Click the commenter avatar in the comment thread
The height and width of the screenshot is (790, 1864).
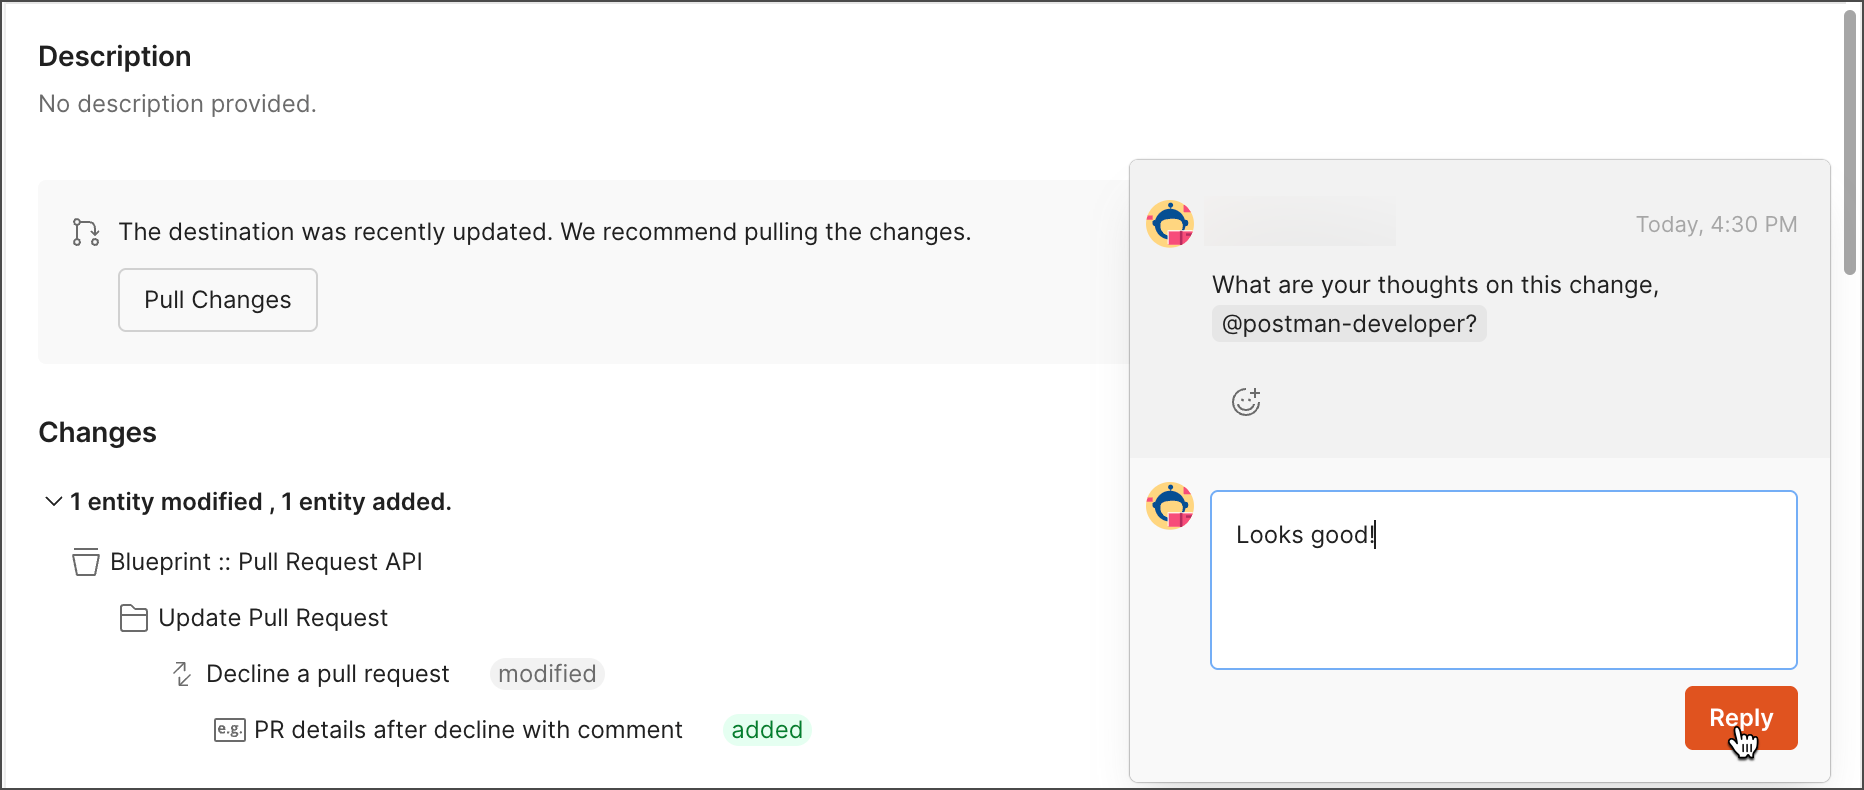click(x=1170, y=224)
